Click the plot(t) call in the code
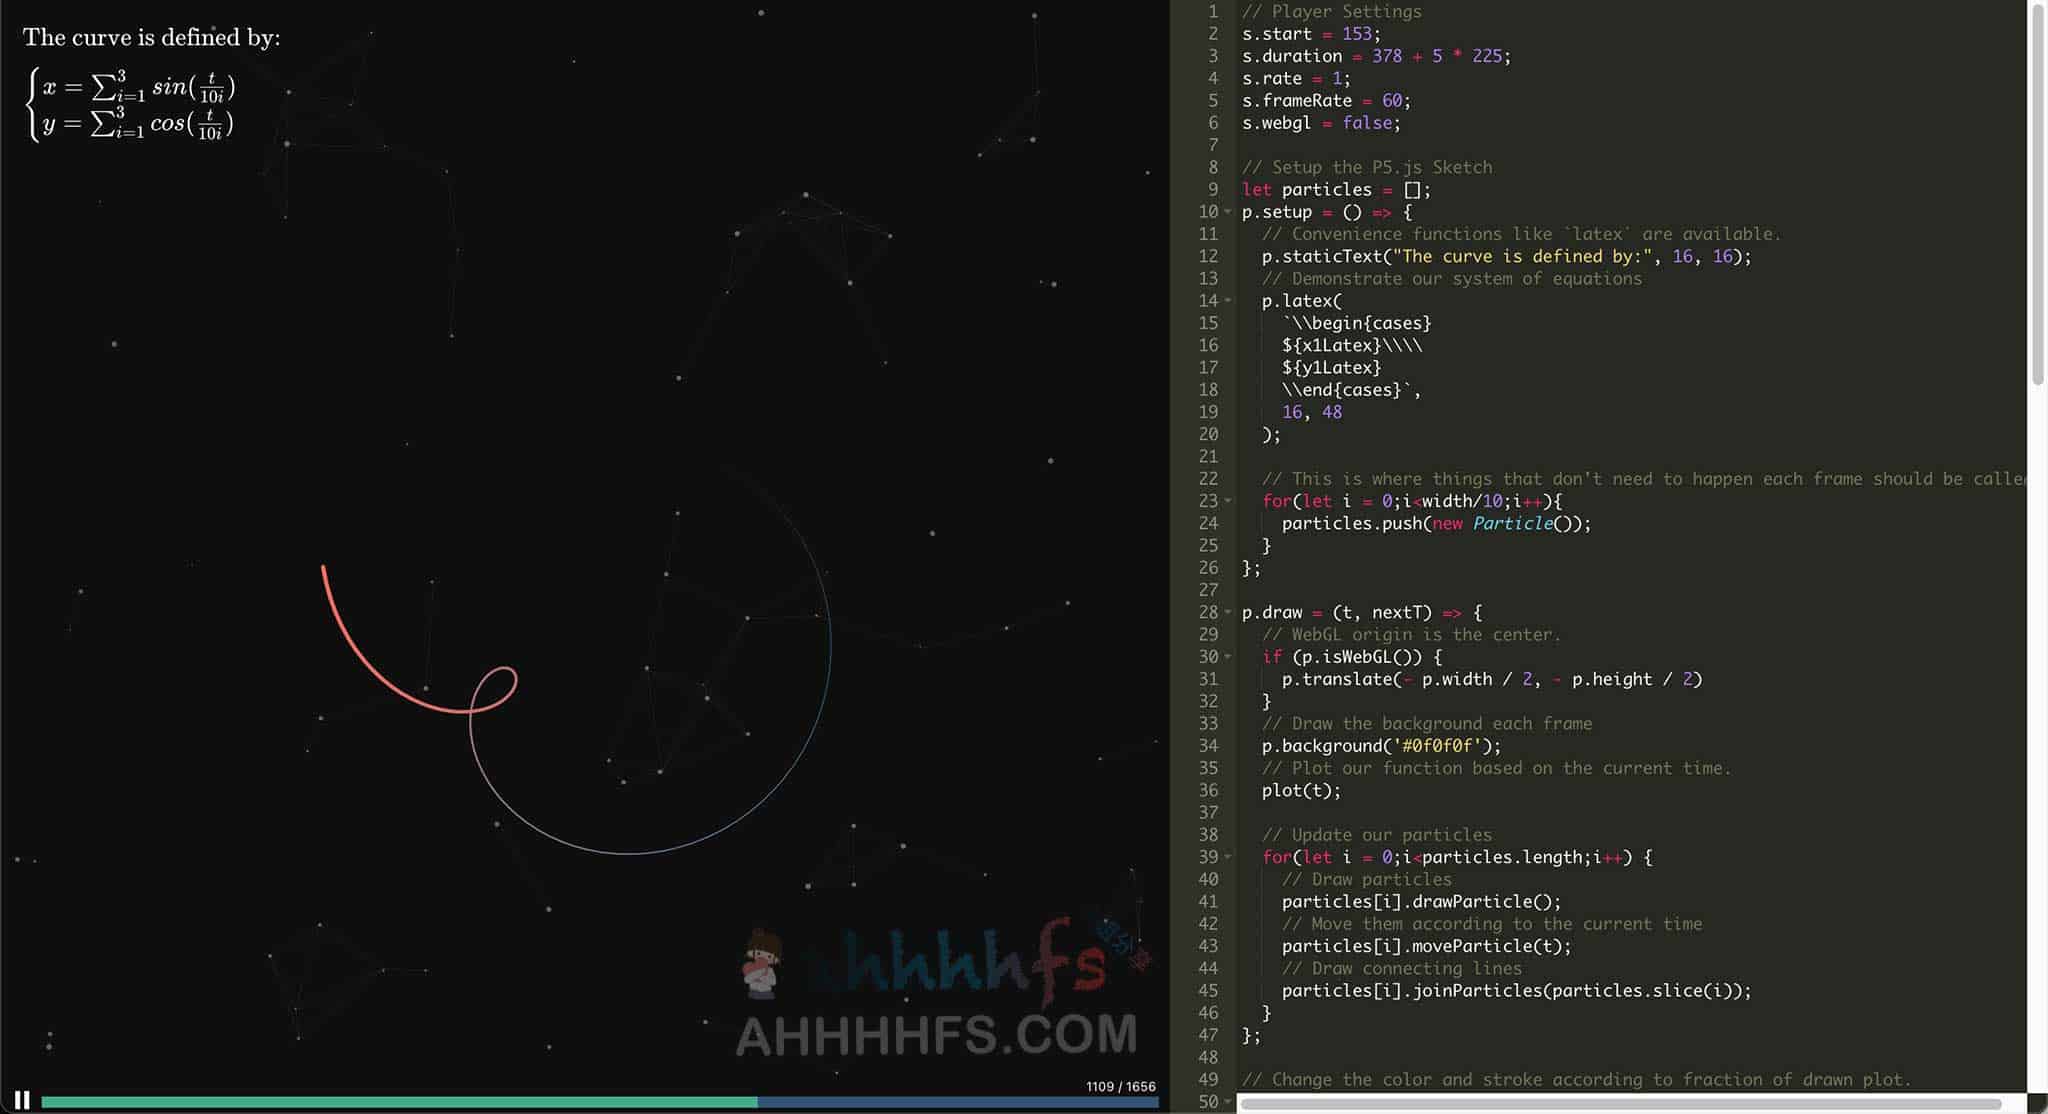The width and height of the screenshot is (2048, 1114). click(x=1301, y=790)
